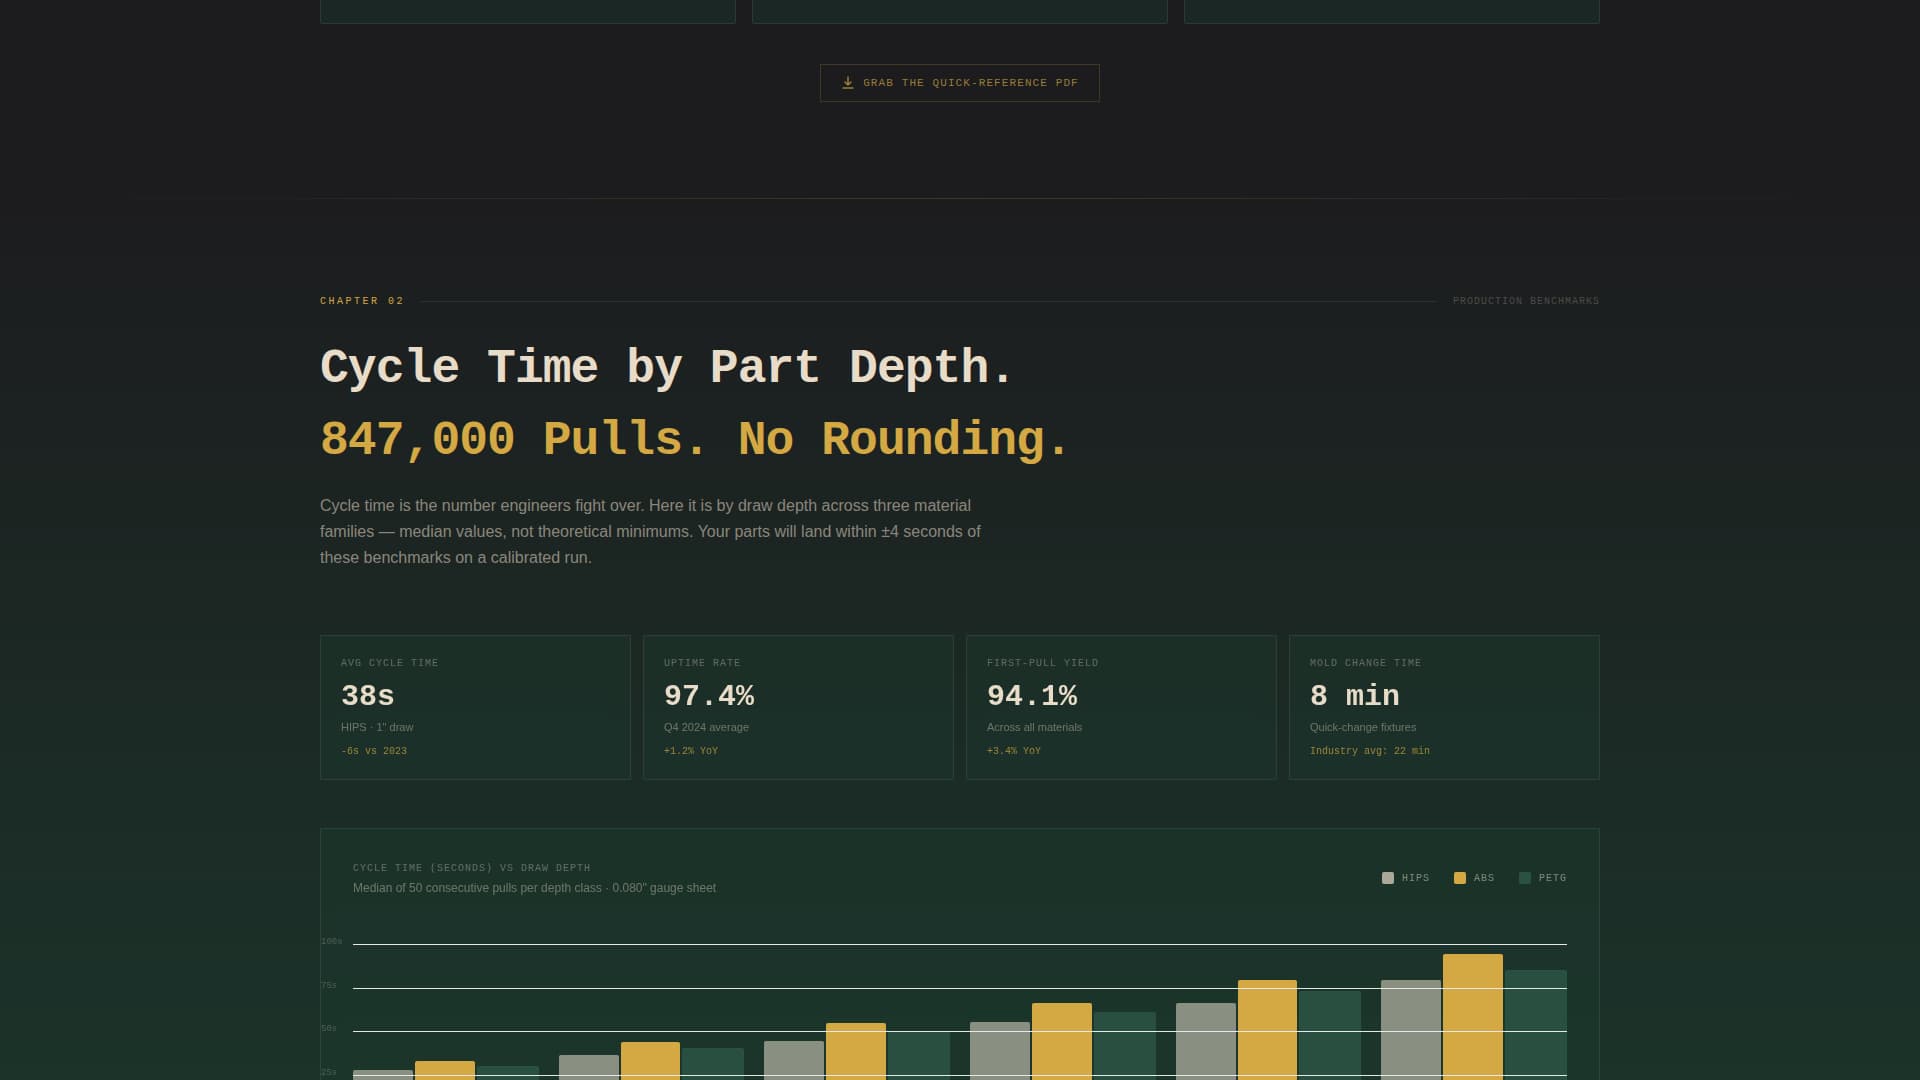Click Grab the Quick-Reference PDF button
The width and height of the screenshot is (1920, 1080).
[x=959, y=83]
